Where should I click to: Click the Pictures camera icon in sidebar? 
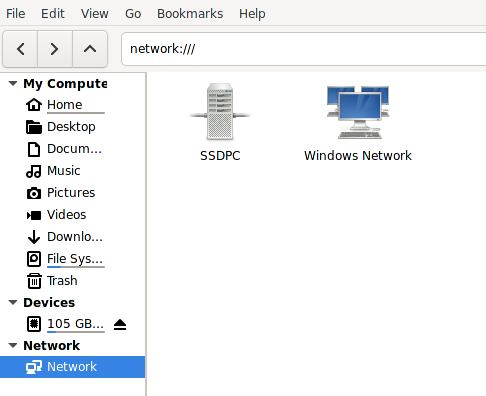[x=34, y=193]
